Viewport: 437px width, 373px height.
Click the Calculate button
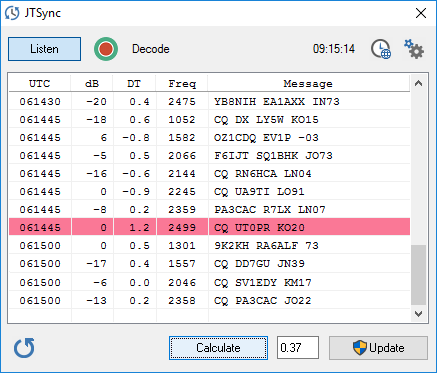(x=218, y=348)
